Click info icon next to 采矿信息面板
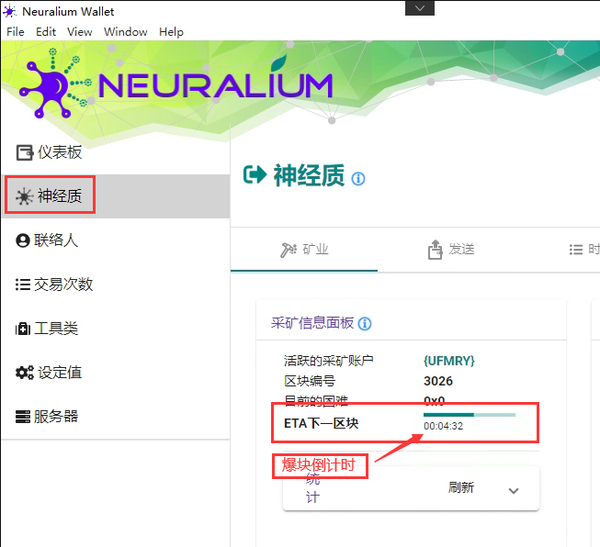This screenshot has height=547, width=600. coord(365,324)
